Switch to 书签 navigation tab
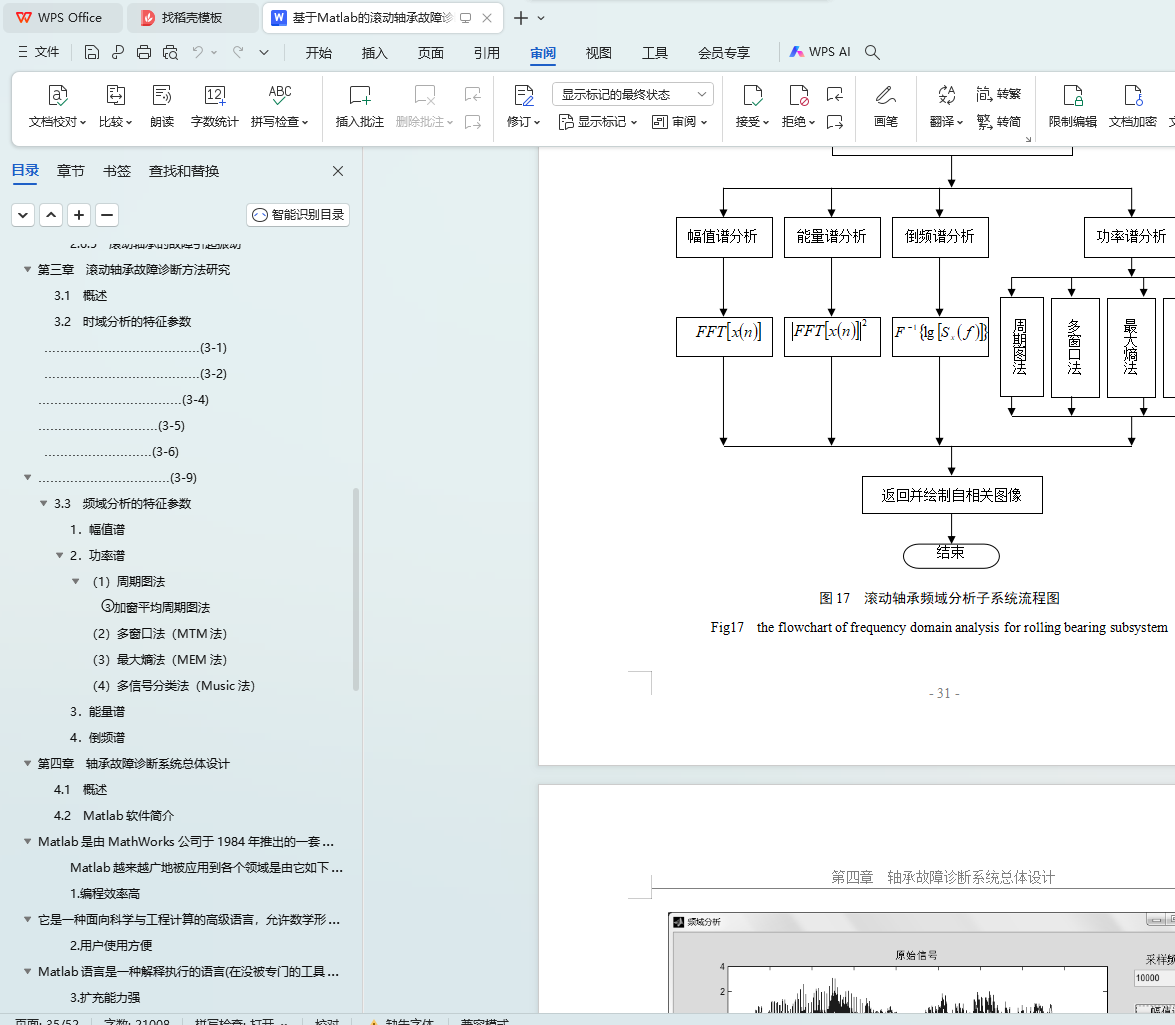Viewport: 1175px width, 1025px height. 117,171
